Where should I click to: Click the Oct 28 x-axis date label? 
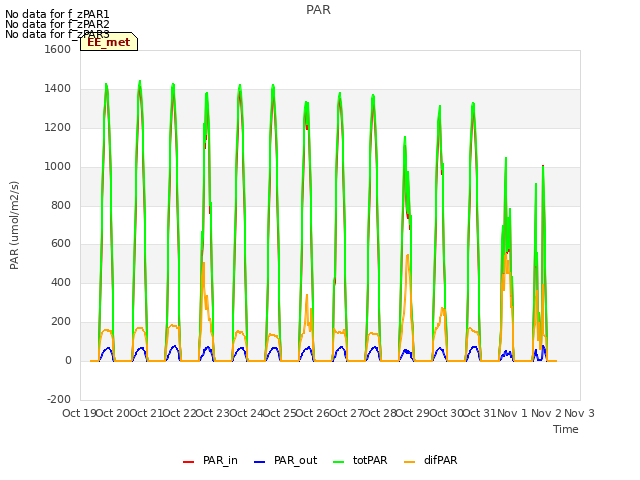379,413
